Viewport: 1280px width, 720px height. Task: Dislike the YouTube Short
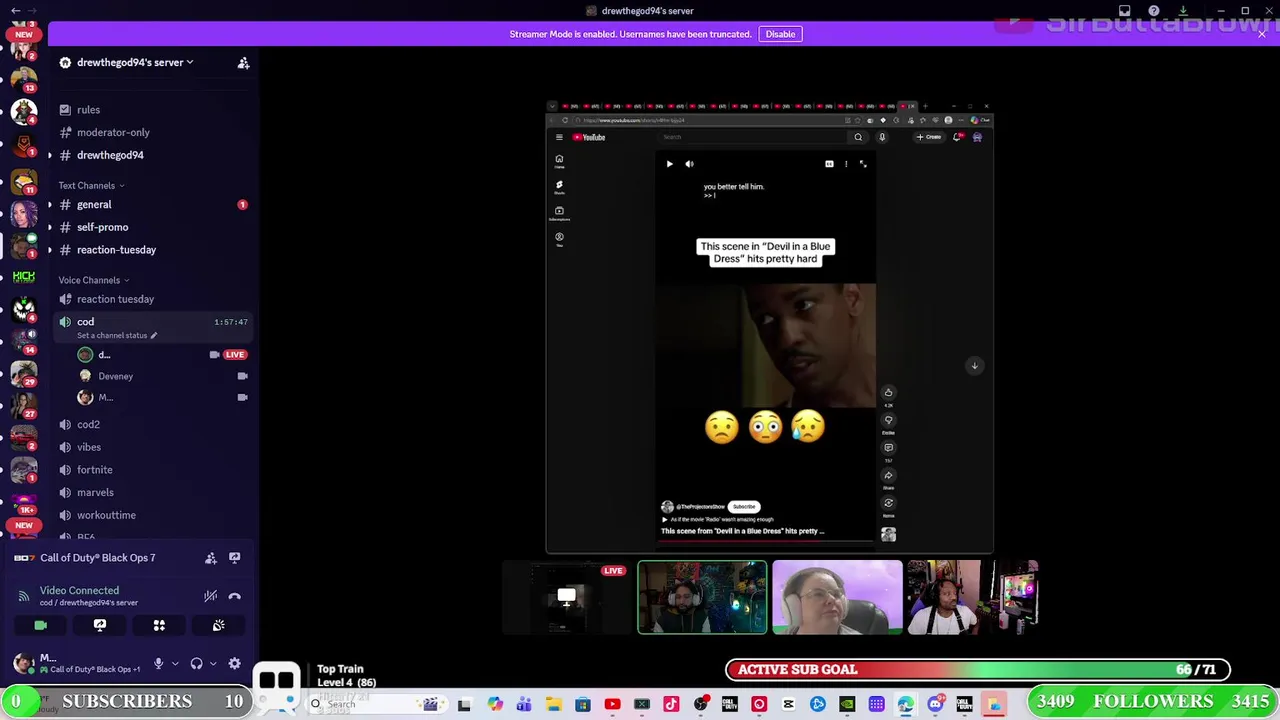888,420
